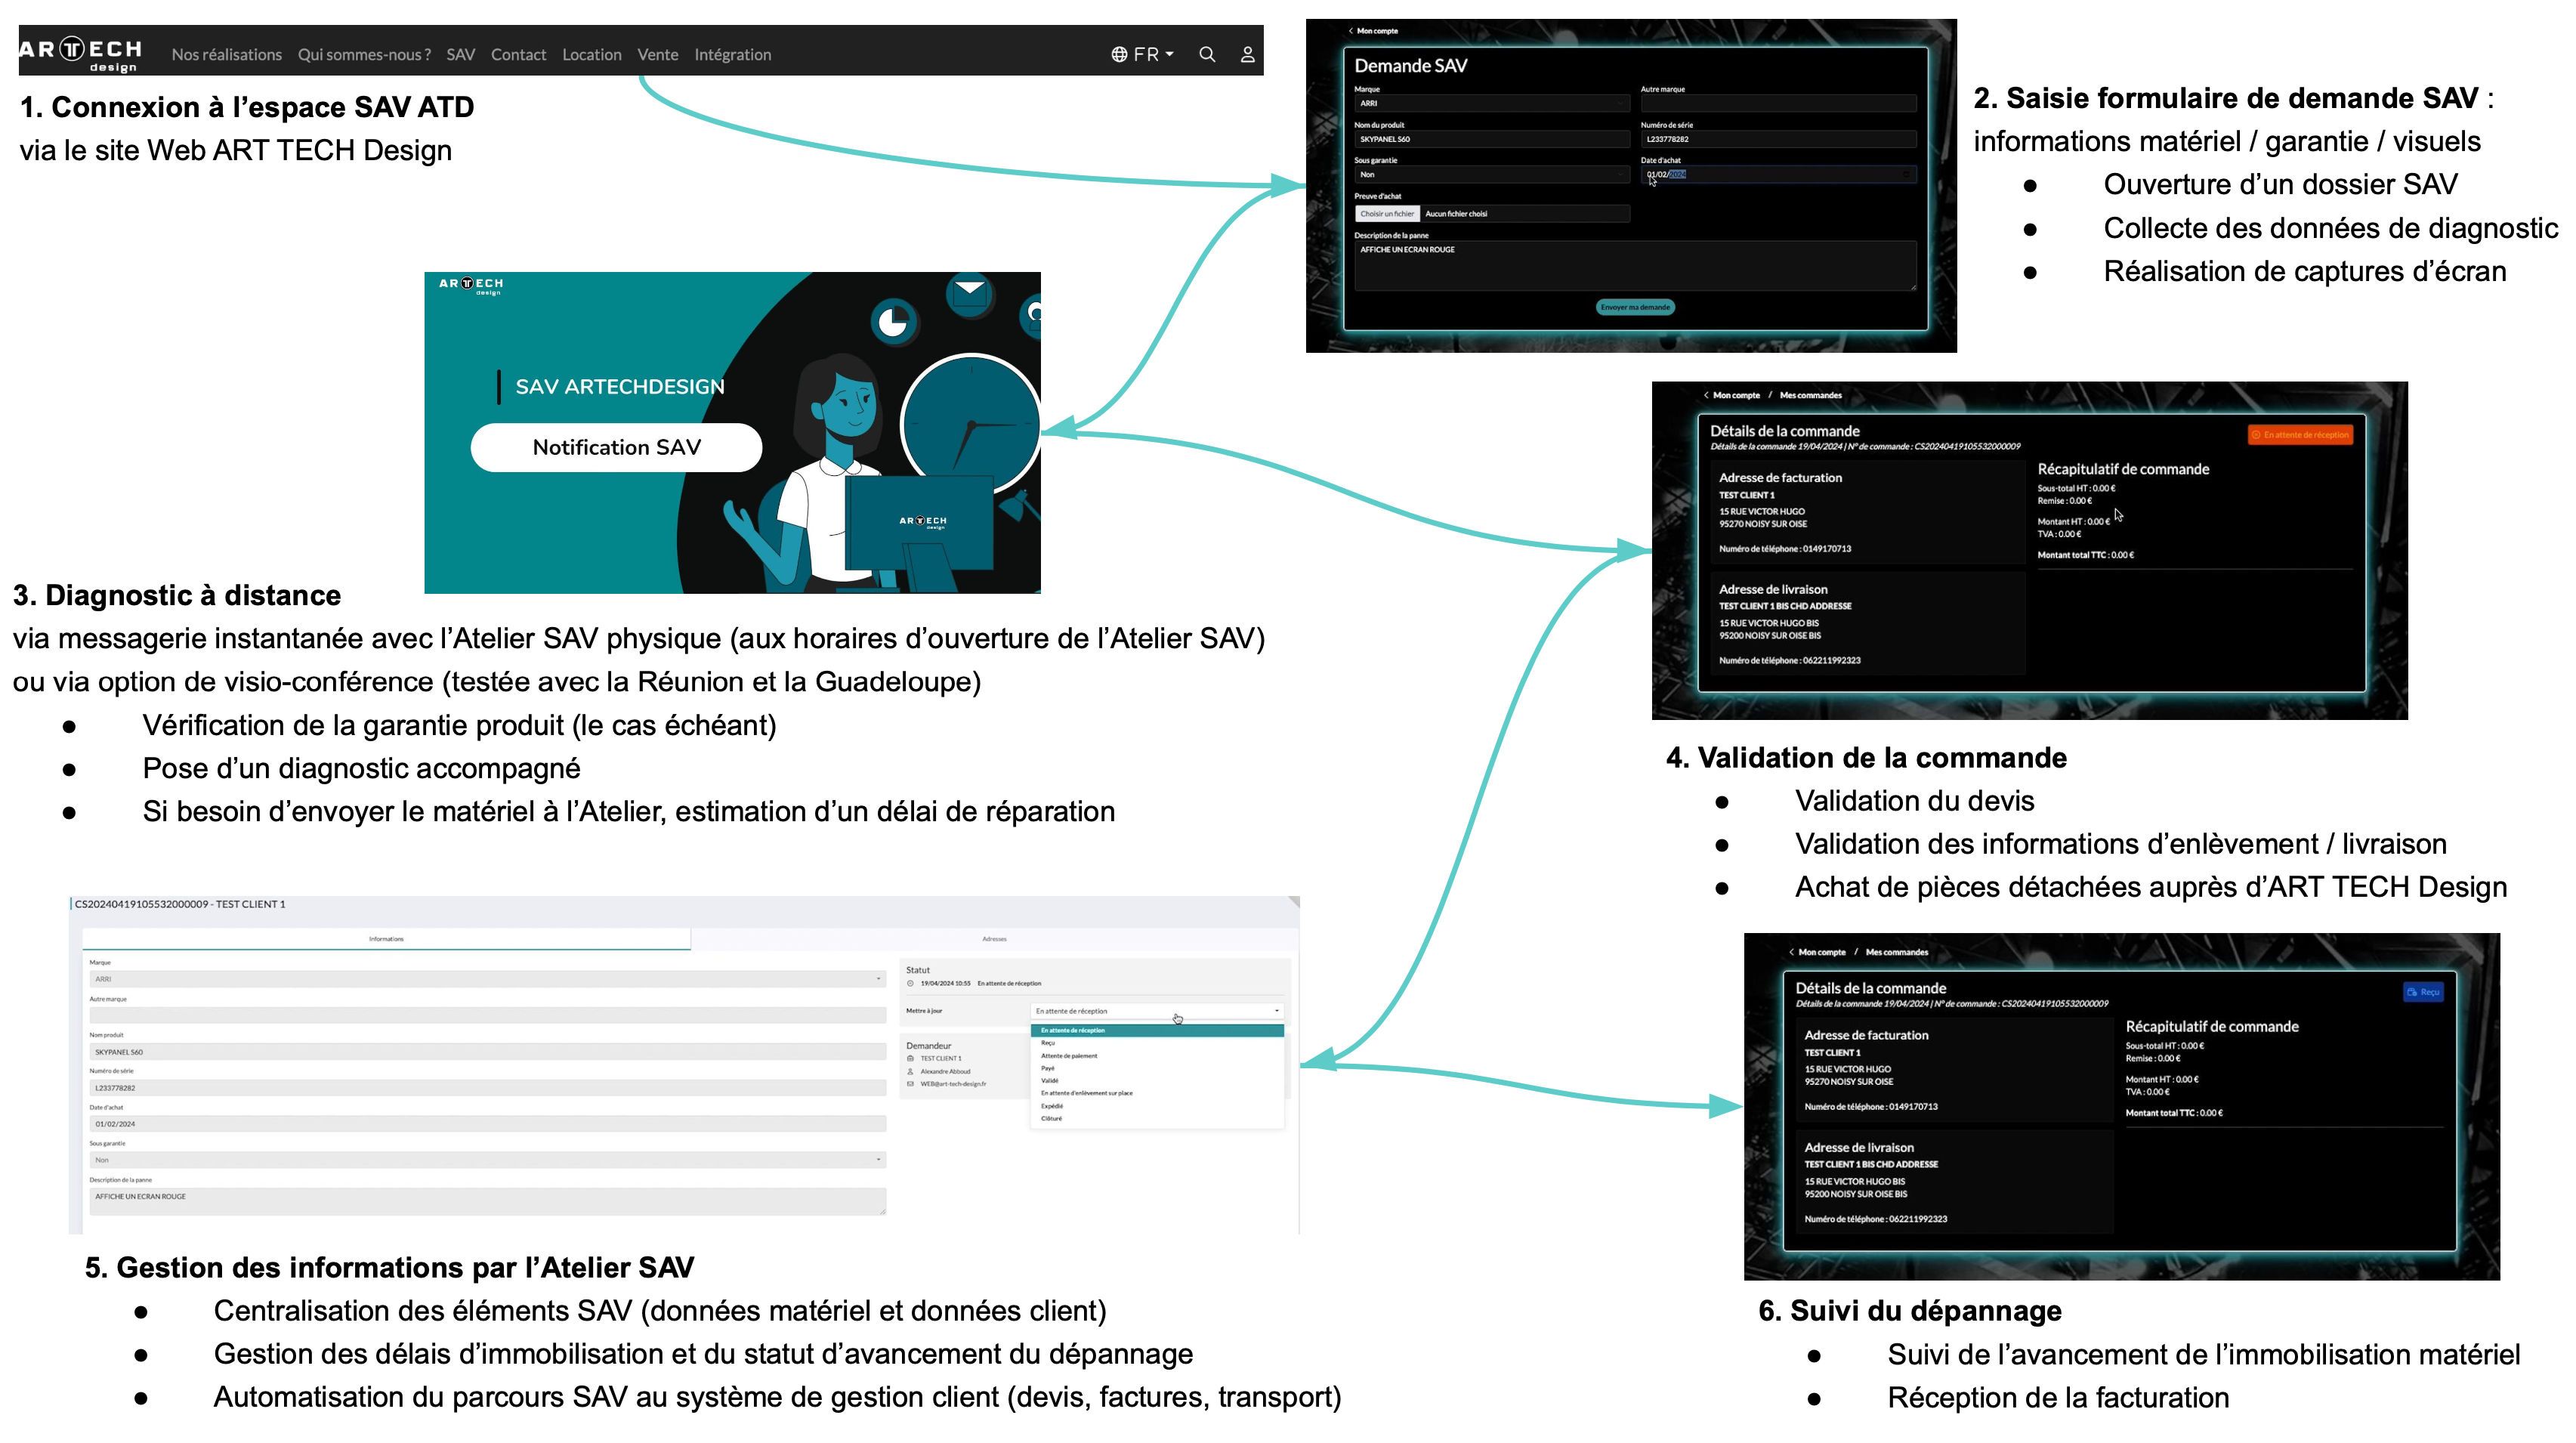
Task: Click the globe language icon next to FR
Action: click(1119, 54)
